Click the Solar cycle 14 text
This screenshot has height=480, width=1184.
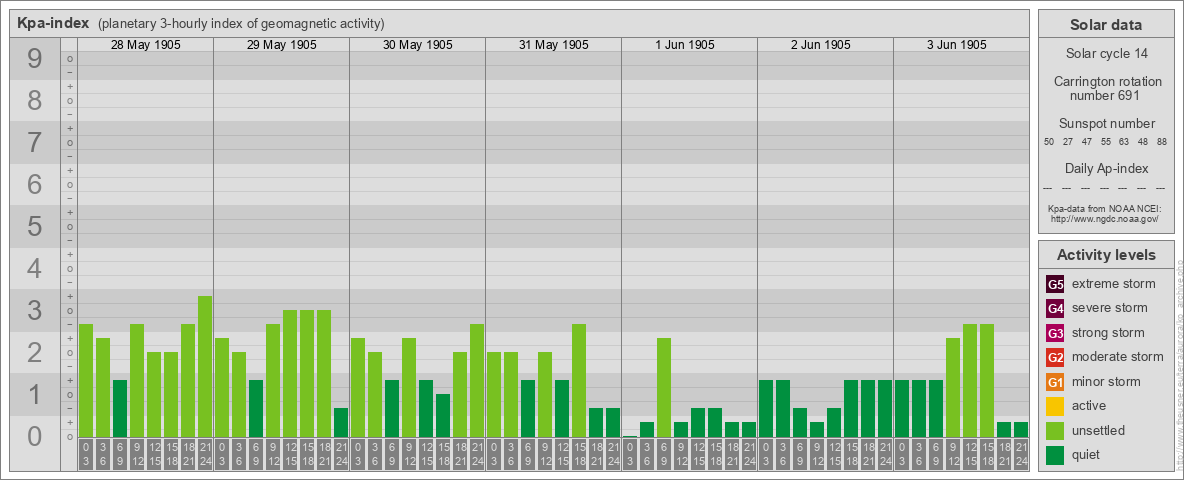[1106, 54]
